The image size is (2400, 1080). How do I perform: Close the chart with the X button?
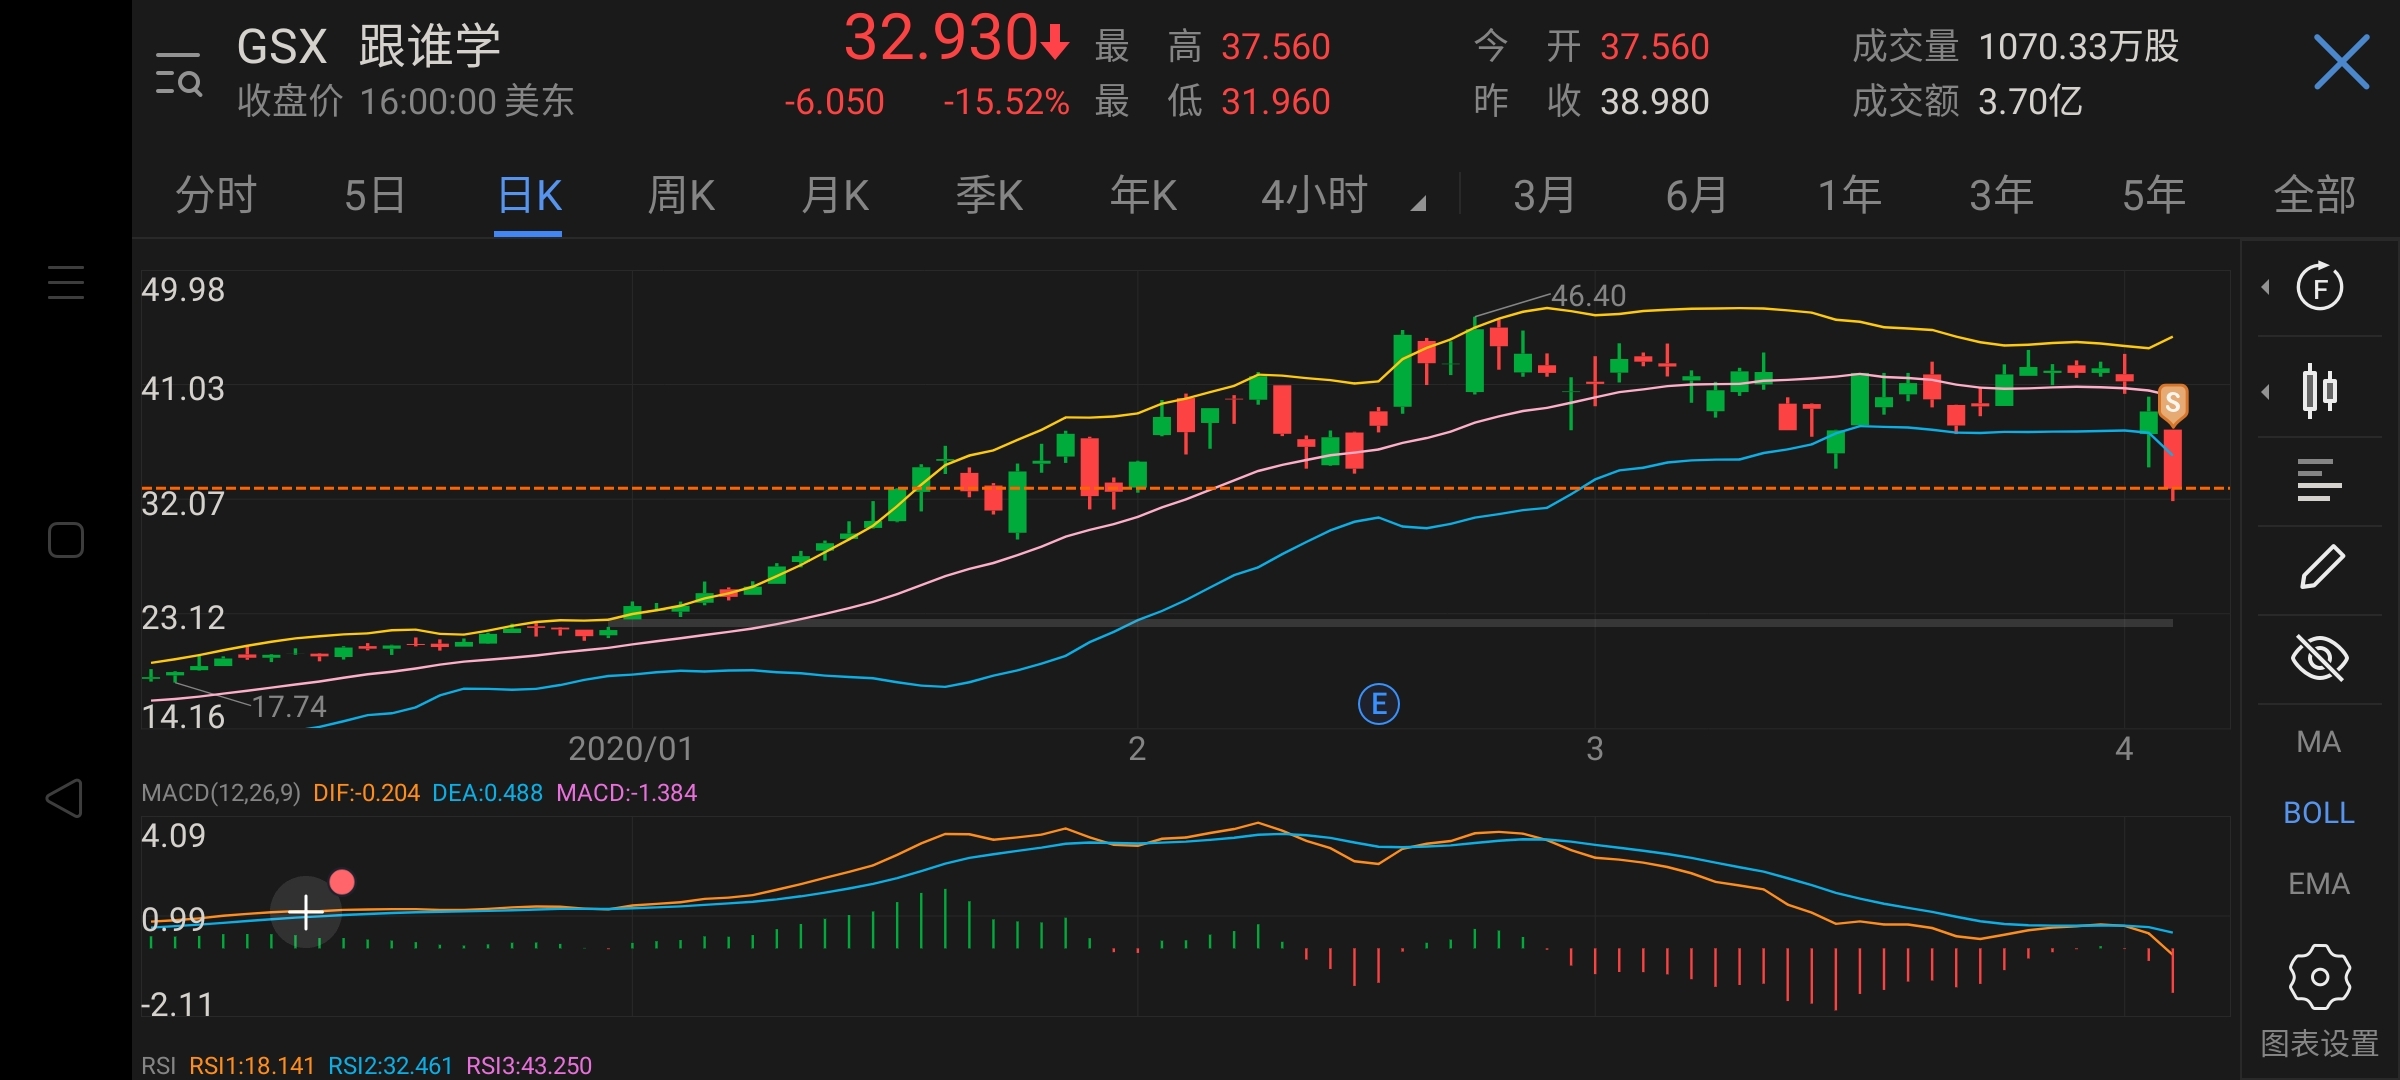2341,62
